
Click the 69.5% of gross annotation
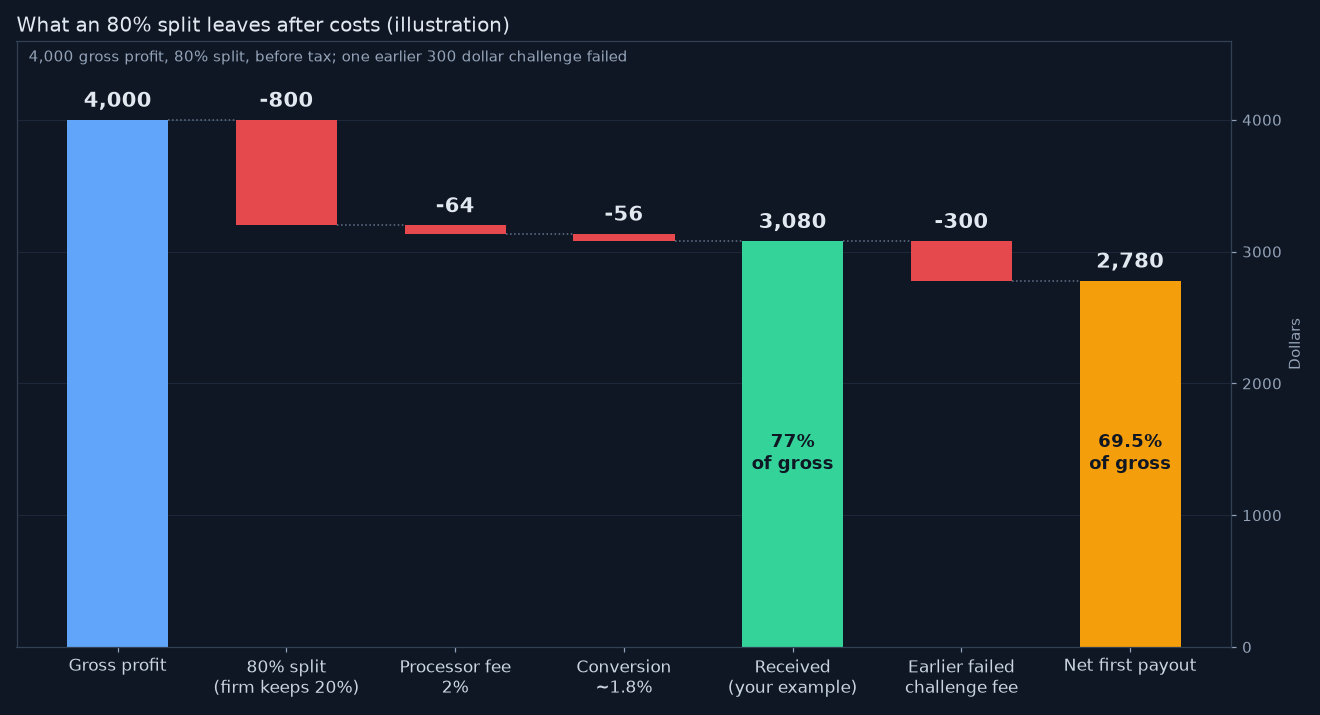[1130, 452]
